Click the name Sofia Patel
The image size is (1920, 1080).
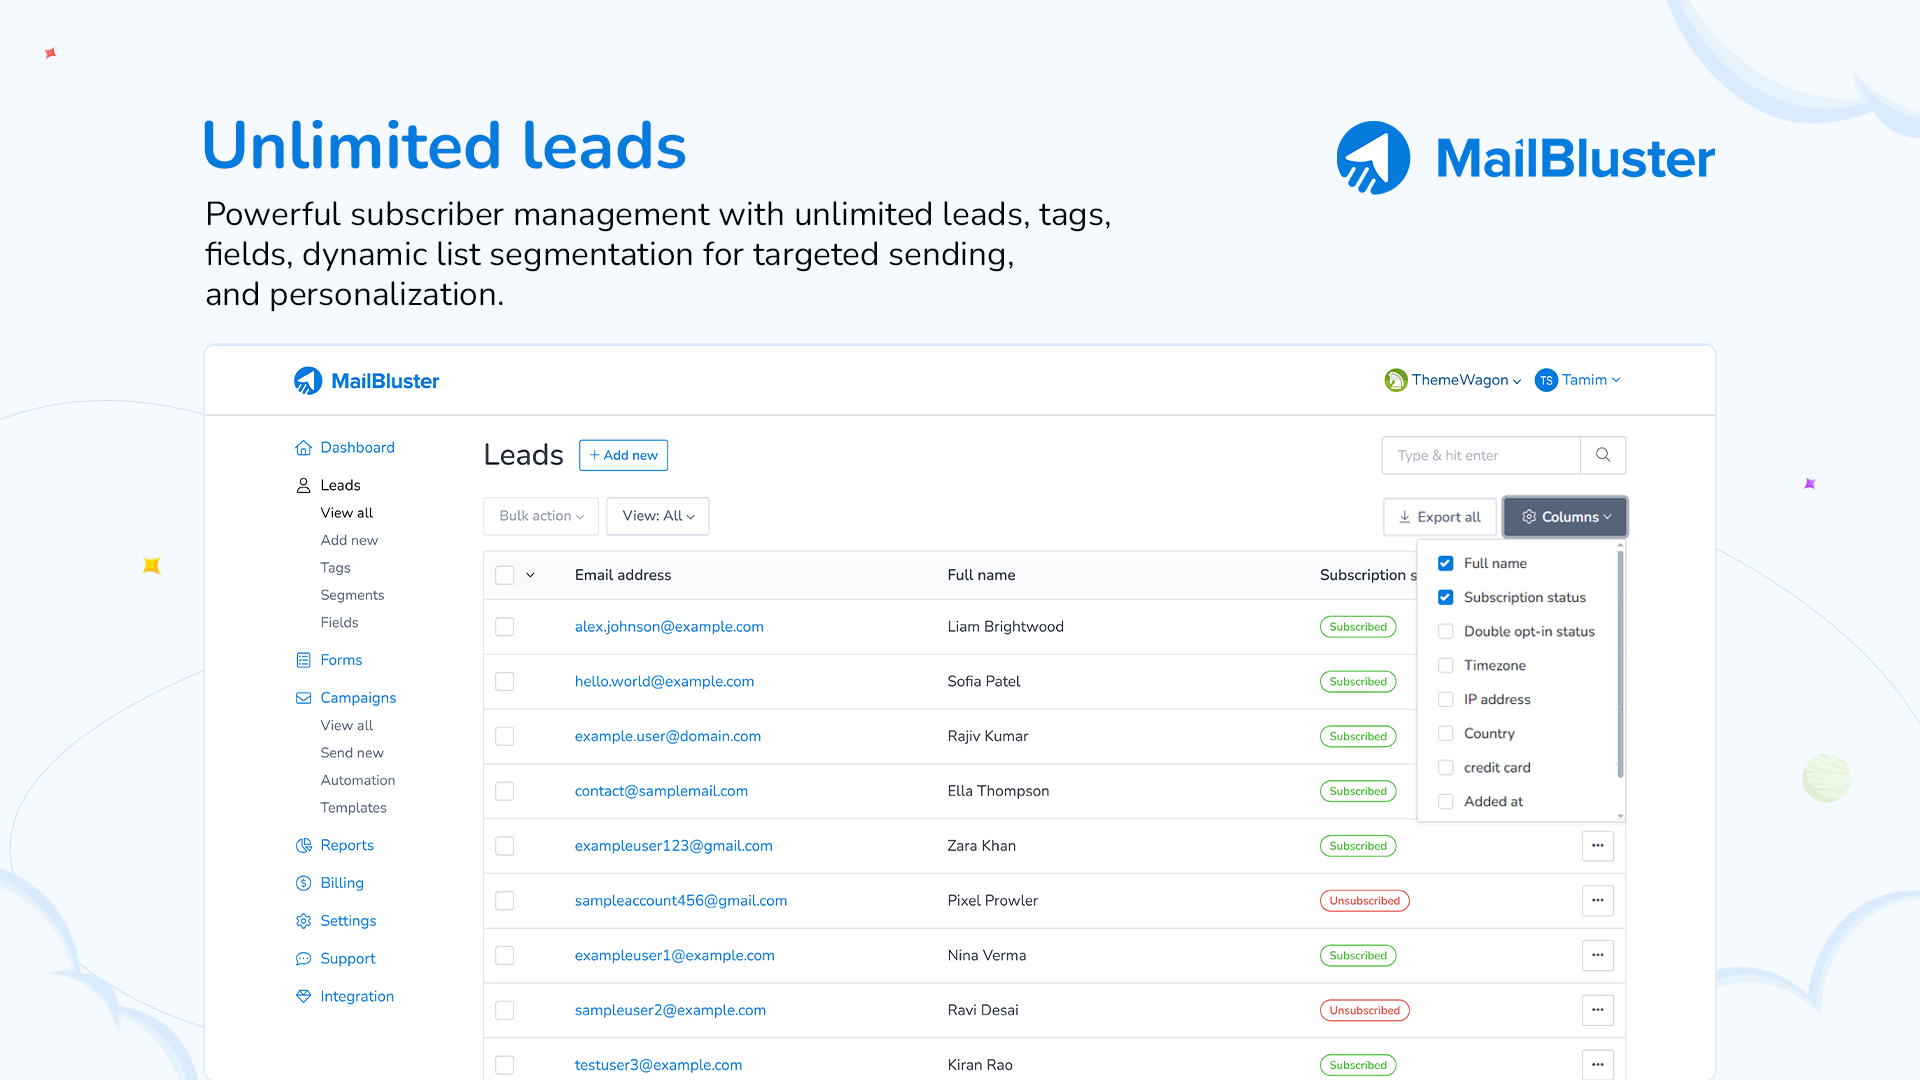(x=984, y=682)
